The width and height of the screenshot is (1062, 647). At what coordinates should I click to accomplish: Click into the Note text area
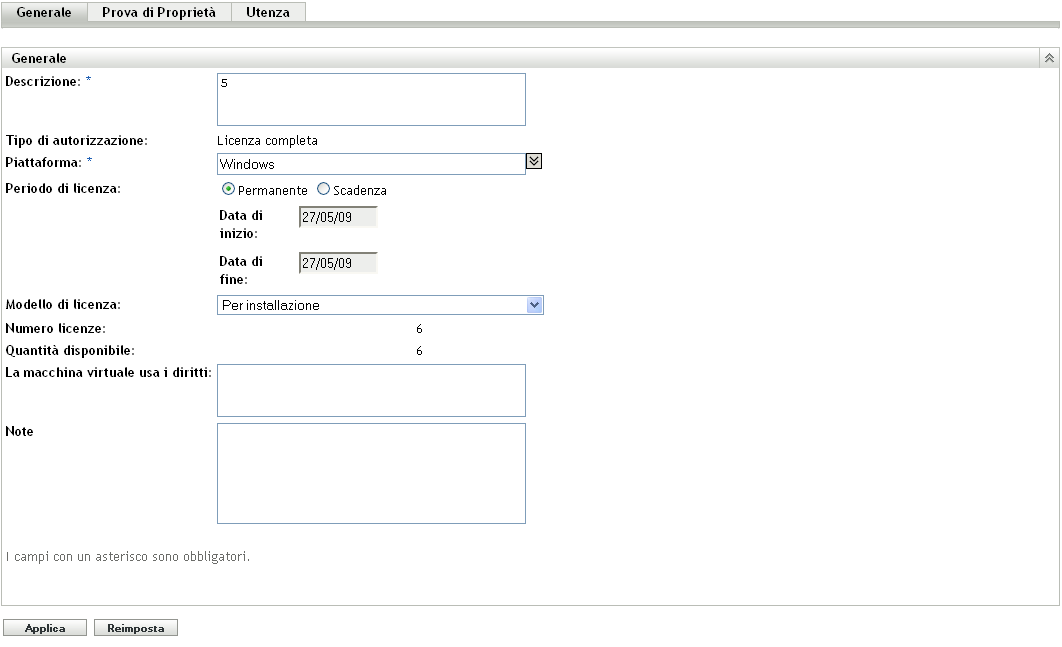click(x=371, y=474)
